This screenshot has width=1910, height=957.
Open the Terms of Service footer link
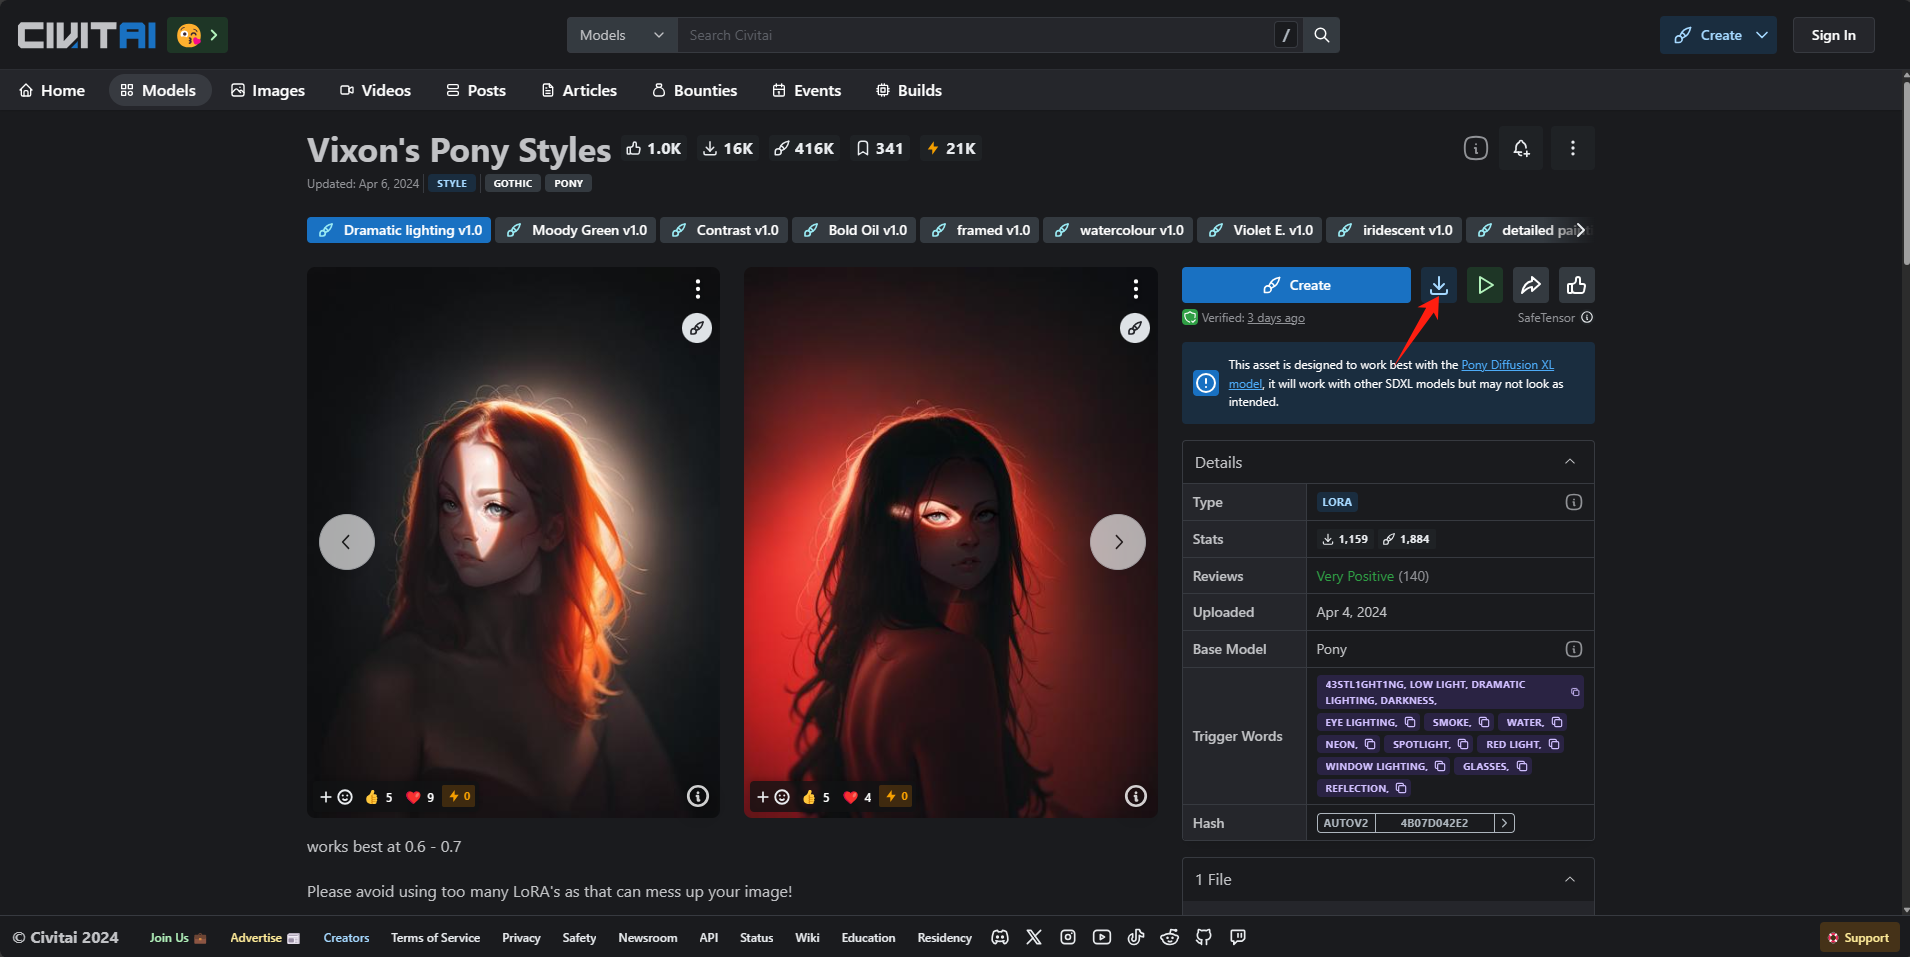435,937
